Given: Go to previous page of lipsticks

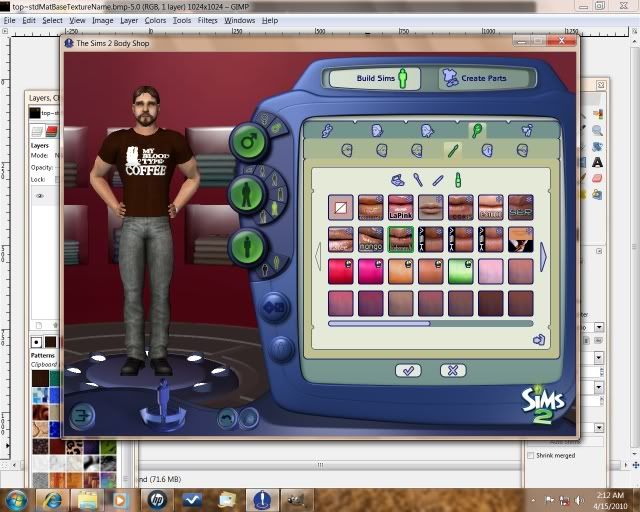Looking at the screenshot, I should (x=318, y=256).
